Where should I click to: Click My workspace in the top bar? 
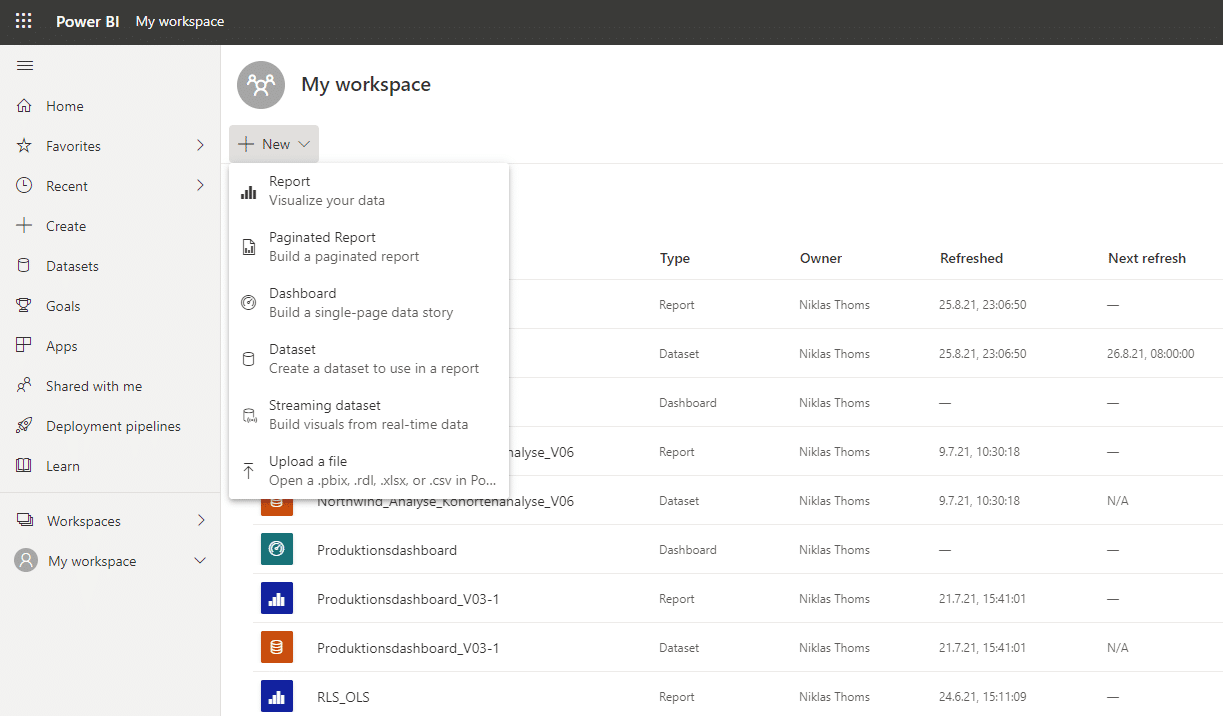[x=180, y=21]
